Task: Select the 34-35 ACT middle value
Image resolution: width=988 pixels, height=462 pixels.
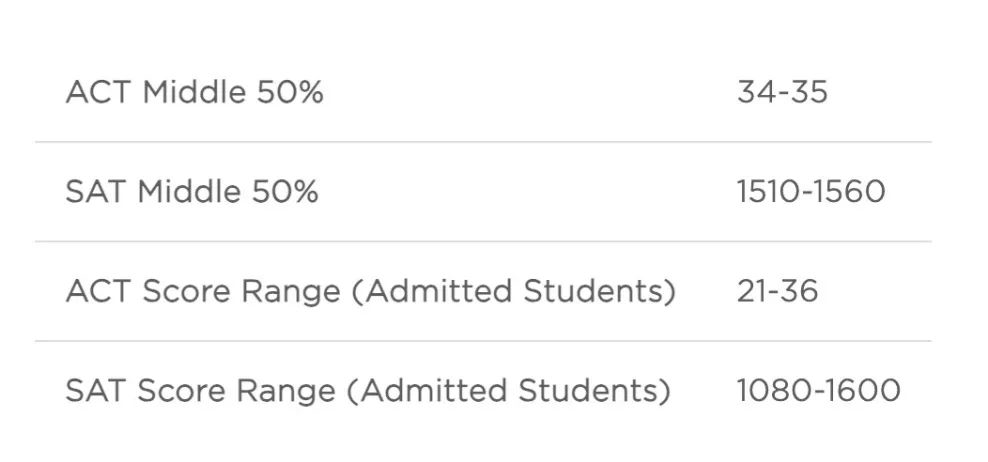Action: 782,92
